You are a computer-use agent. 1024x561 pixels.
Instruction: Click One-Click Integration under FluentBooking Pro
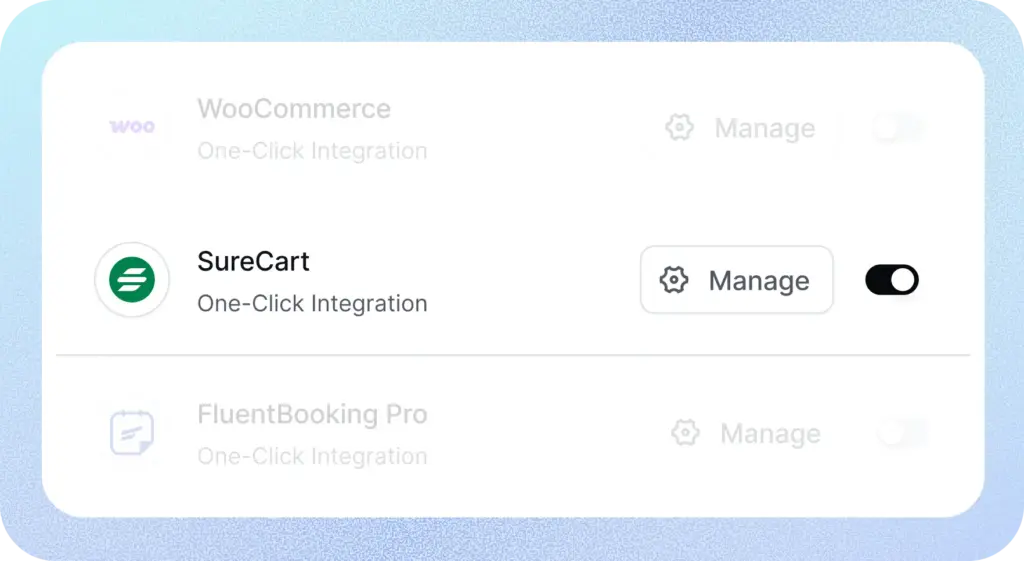click(x=312, y=456)
